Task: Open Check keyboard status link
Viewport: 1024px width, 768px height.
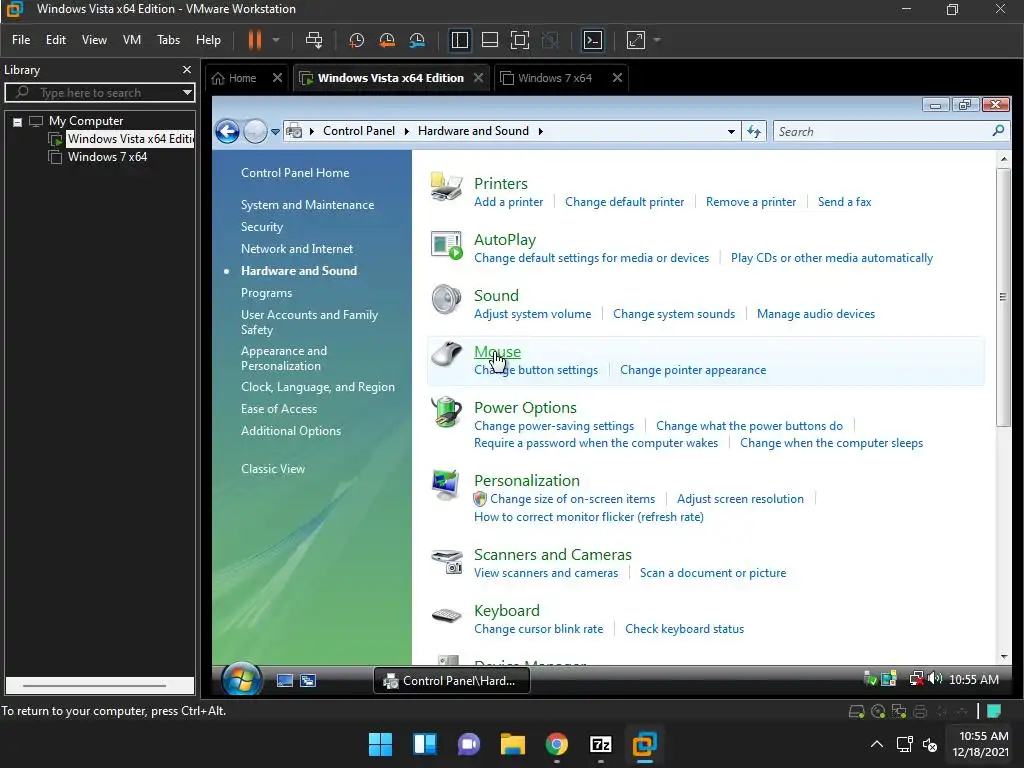Action: pos(684,629)
